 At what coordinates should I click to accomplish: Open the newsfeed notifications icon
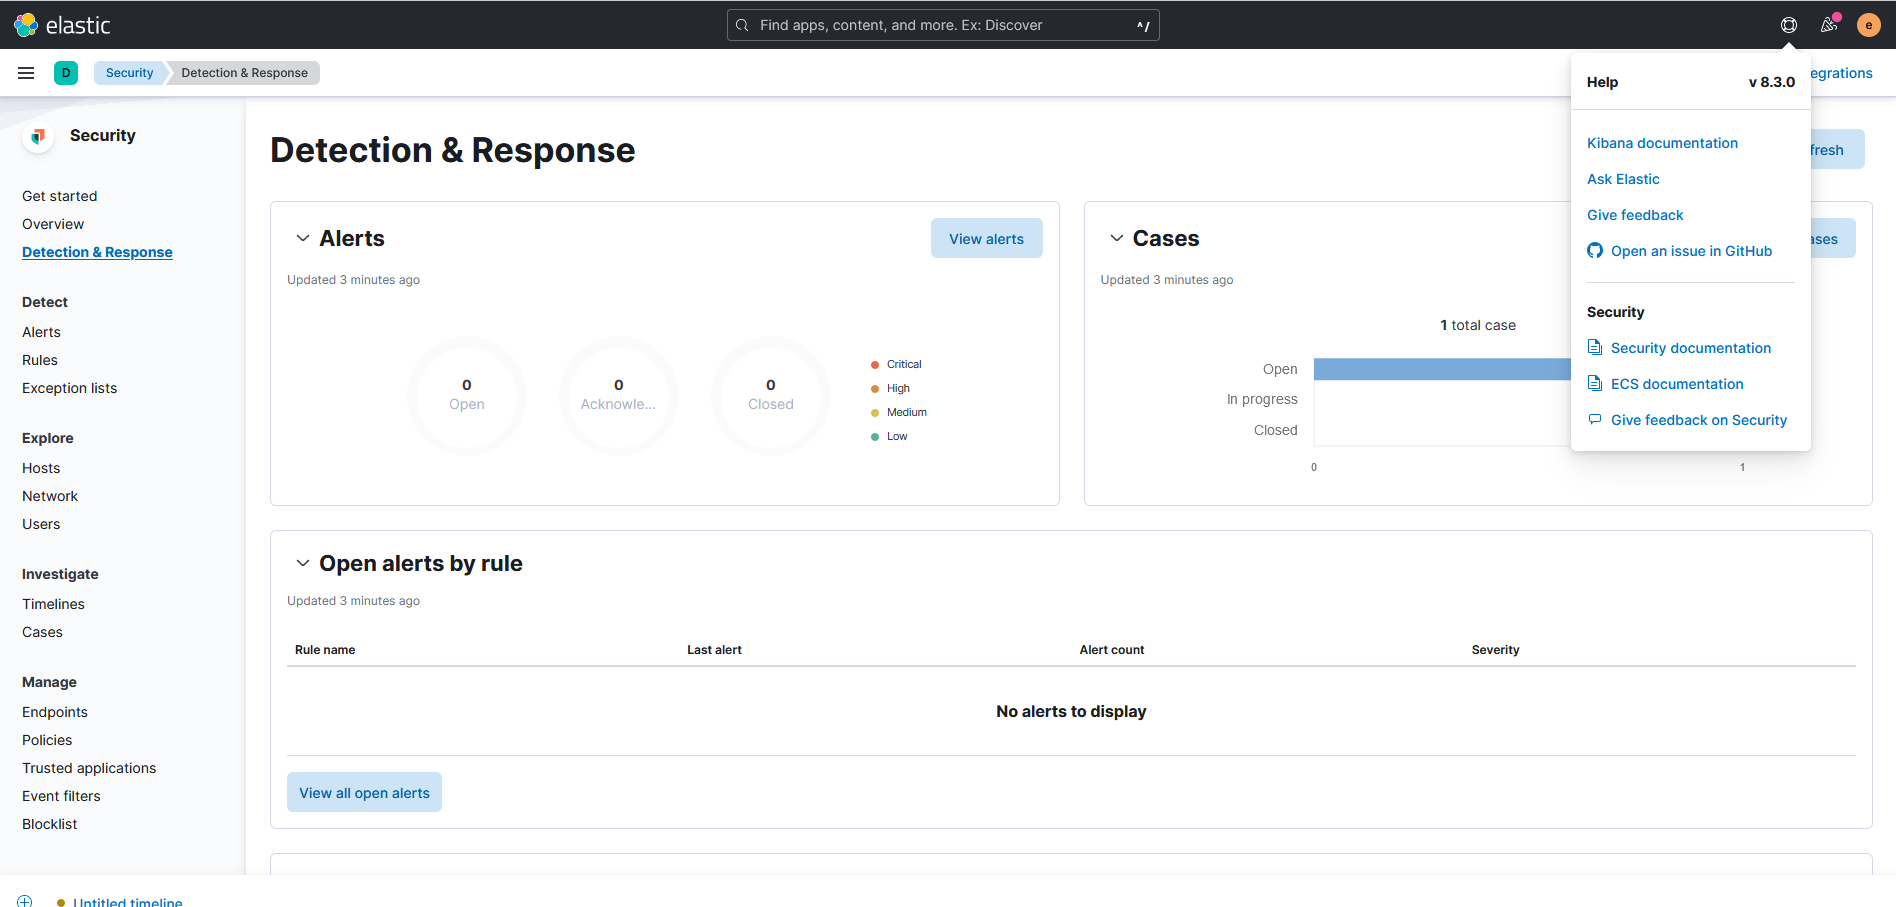tap(1829, 25)
